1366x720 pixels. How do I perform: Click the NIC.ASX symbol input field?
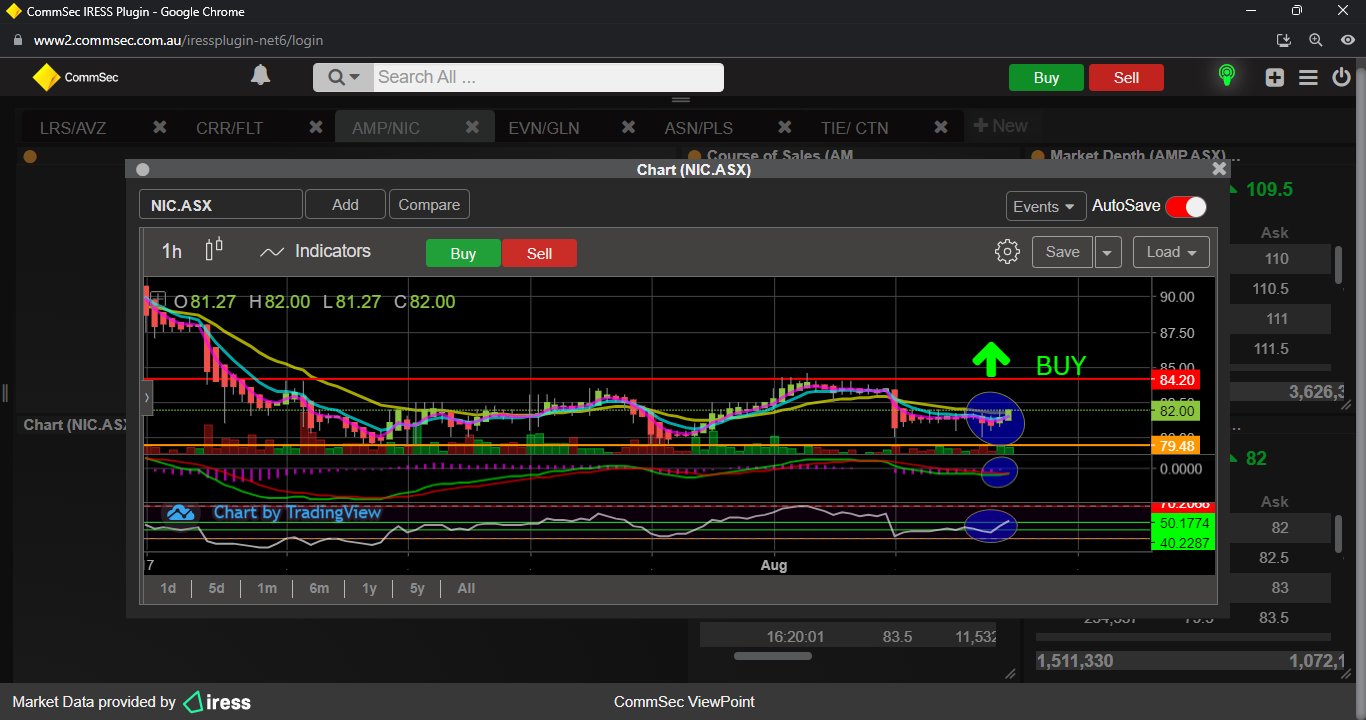(x=220, y=205)
